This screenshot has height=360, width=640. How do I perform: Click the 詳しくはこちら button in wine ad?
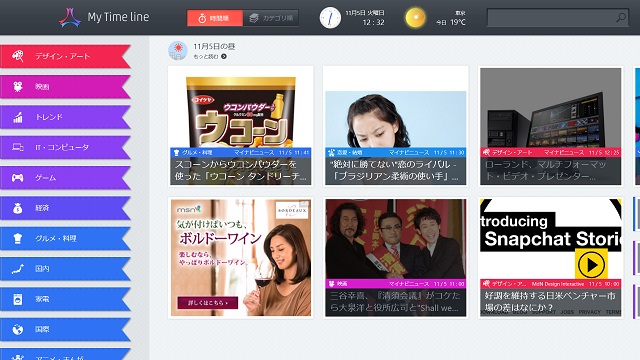[207, 303]
